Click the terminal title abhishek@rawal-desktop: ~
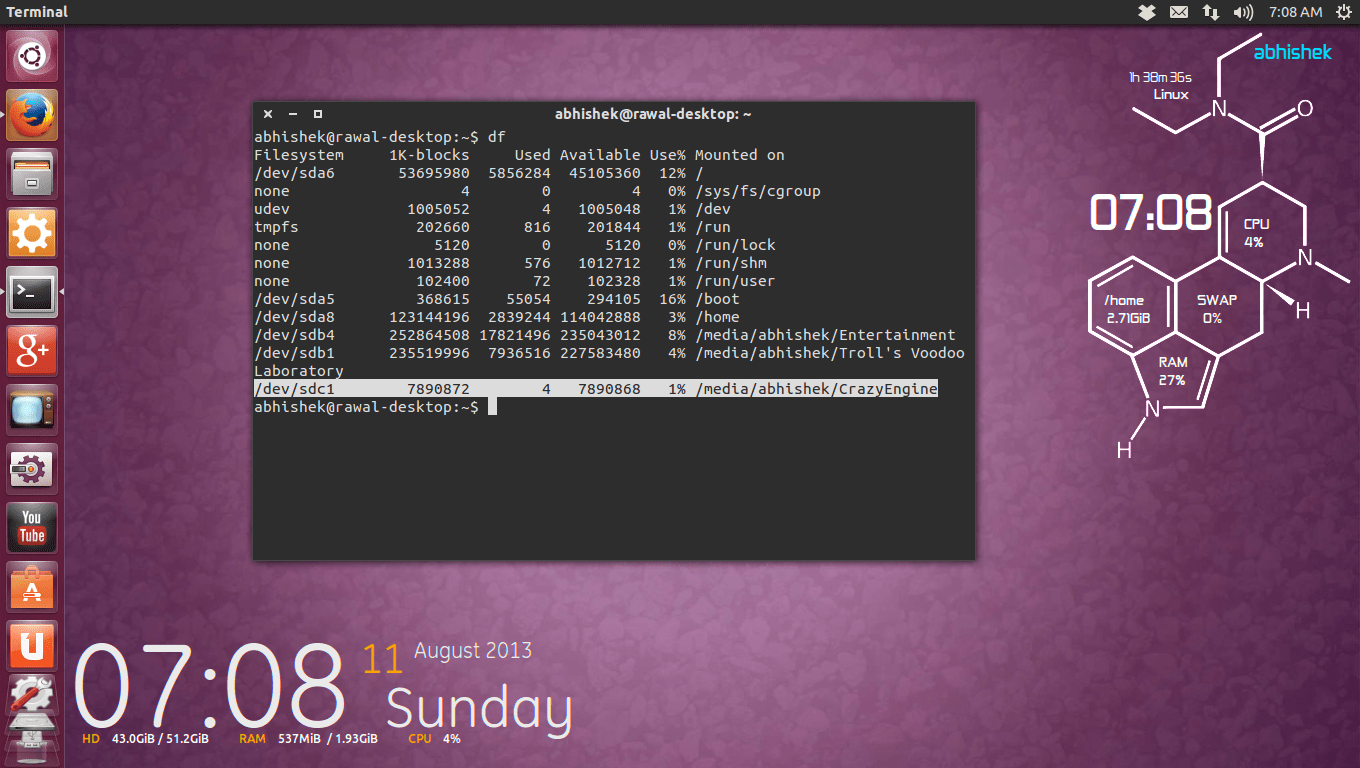The width and height of the screenshot is (1360, 768). [653, 114]
